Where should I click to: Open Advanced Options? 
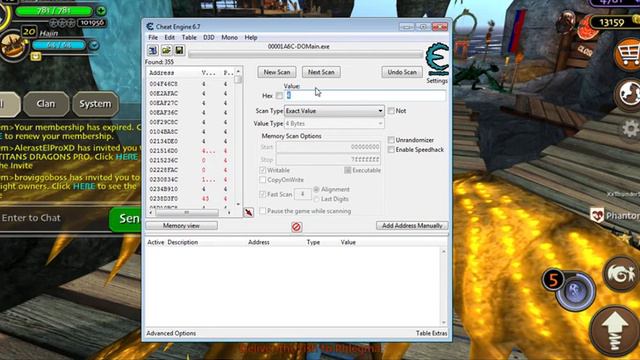tap(171, 333)
